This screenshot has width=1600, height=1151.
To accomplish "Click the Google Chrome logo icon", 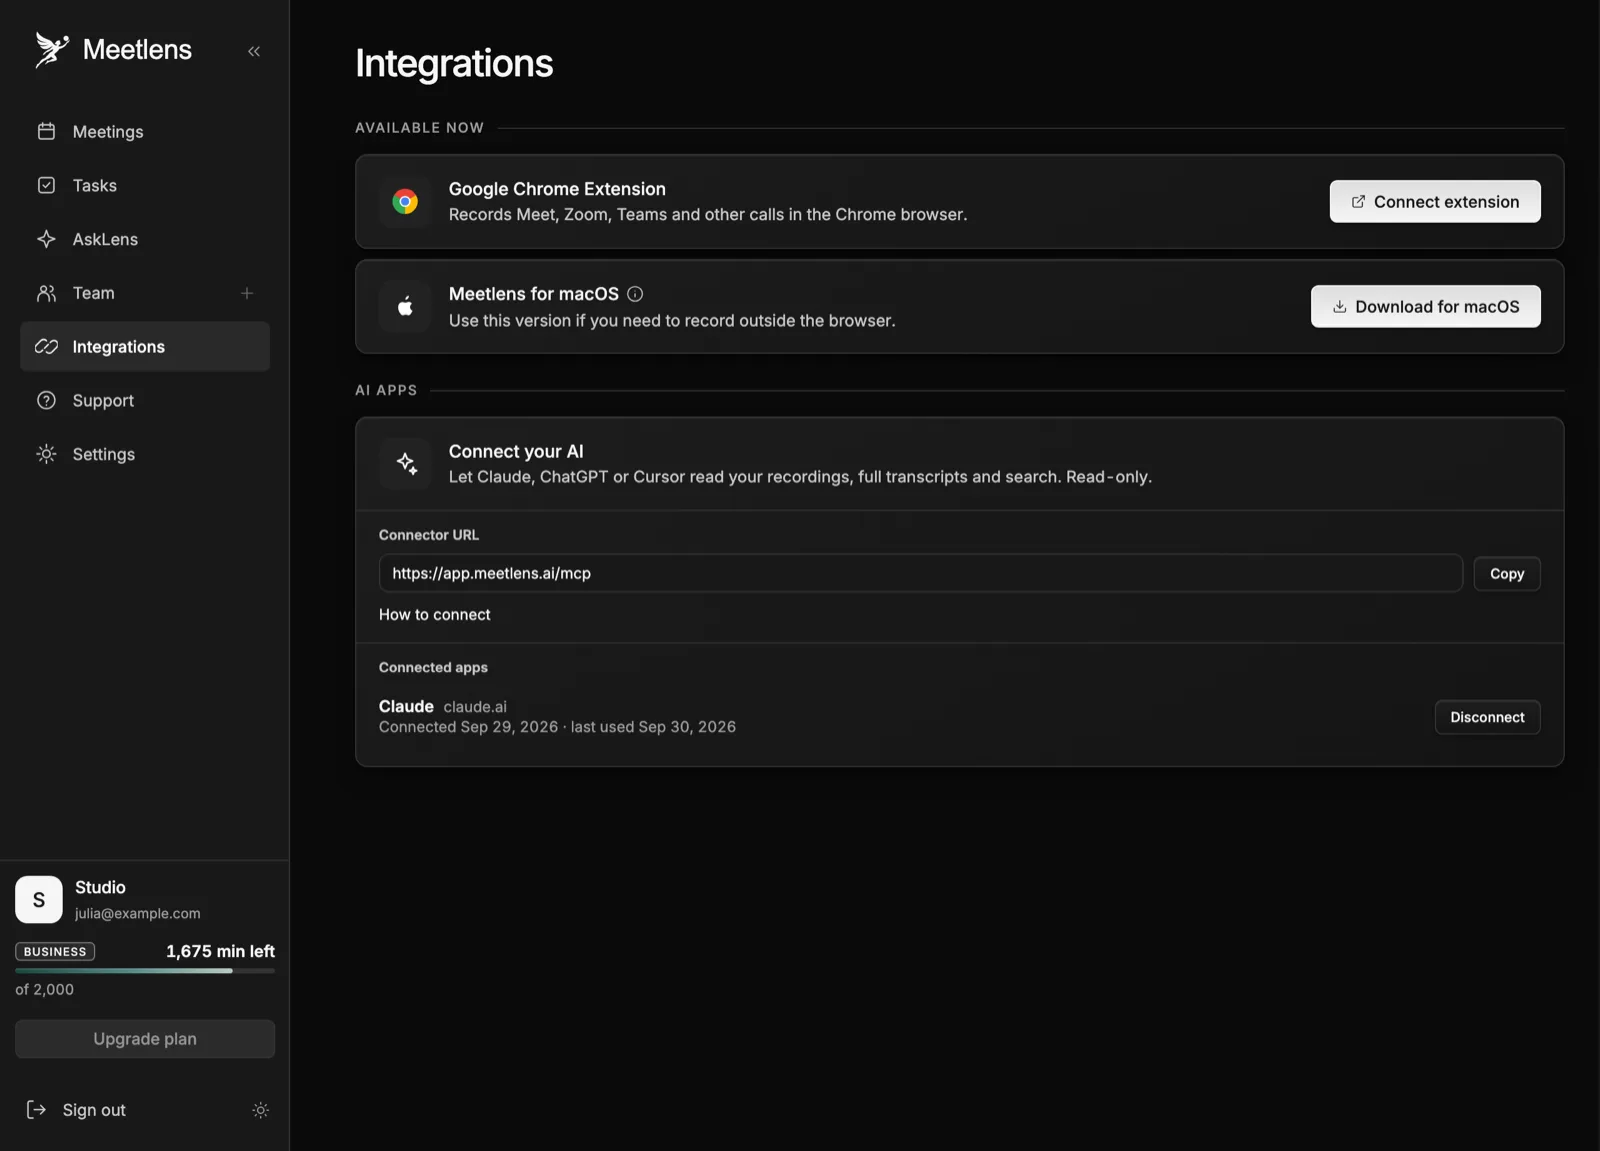I will (405, 202).
